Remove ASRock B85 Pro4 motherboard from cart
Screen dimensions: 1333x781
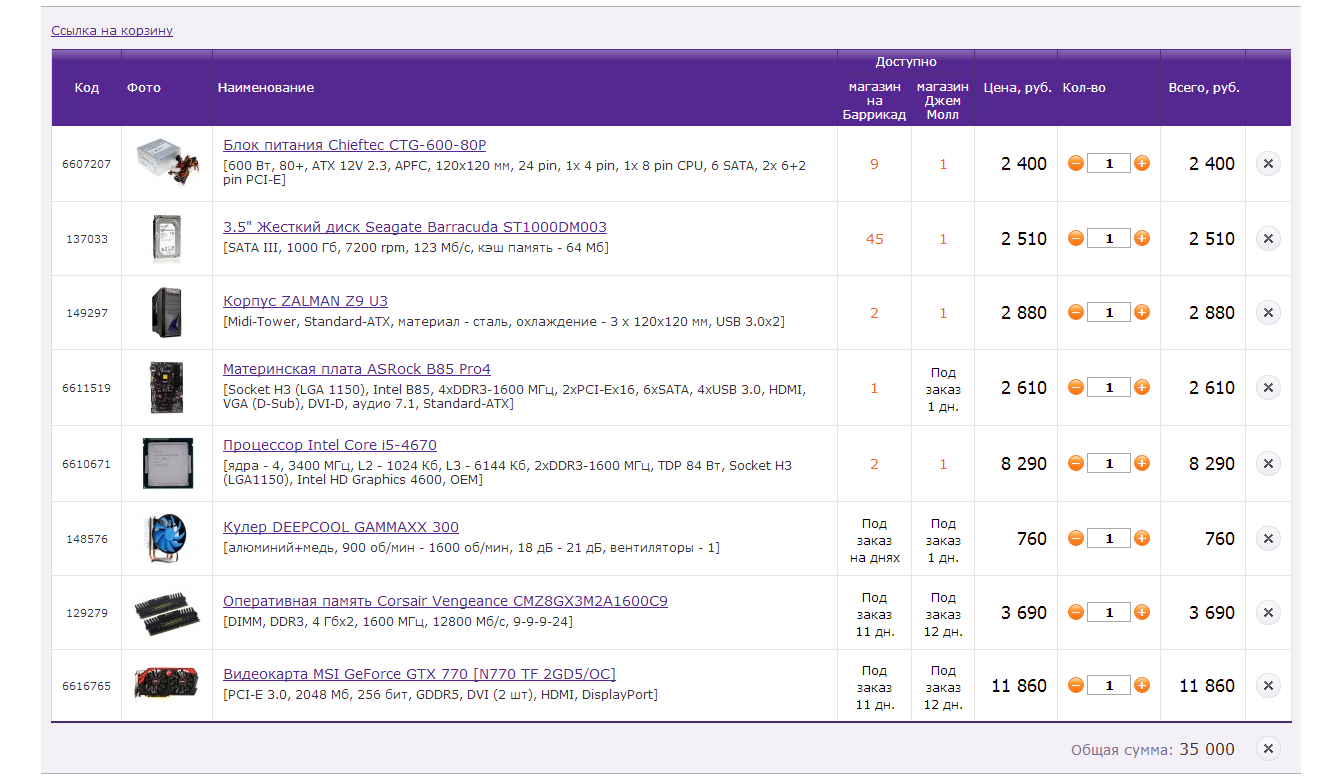[x=1268, y=387]
